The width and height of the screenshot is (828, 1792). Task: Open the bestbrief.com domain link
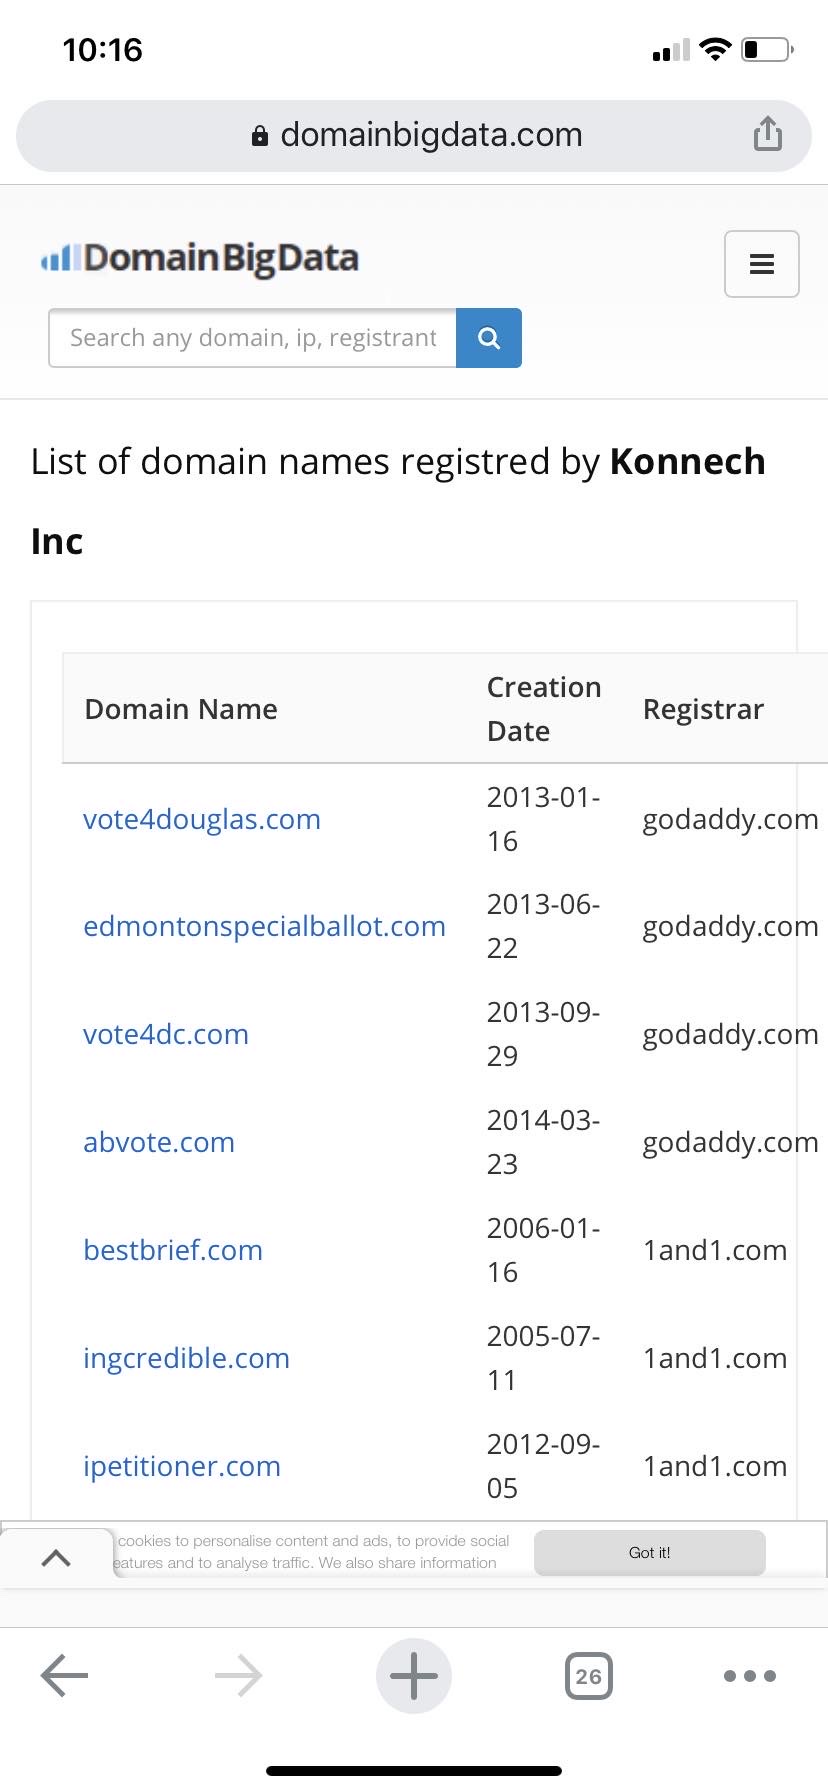pyautogui.click(x=173, y=1250)
